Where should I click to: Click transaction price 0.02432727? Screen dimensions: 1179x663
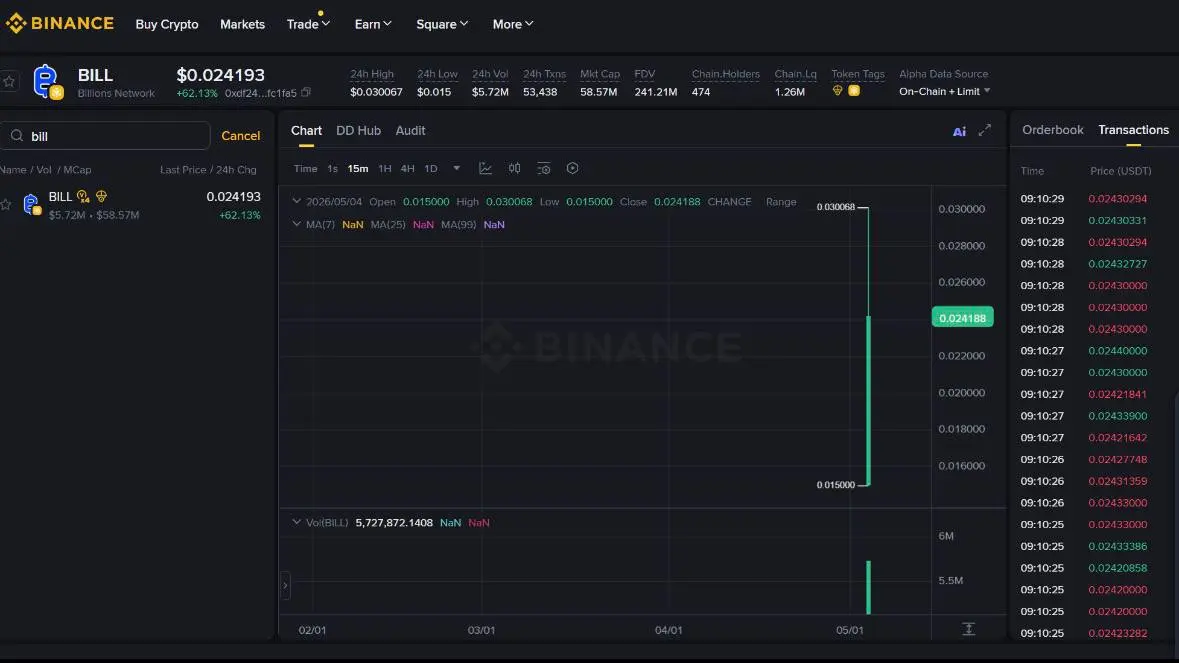tap(1117, 264)
